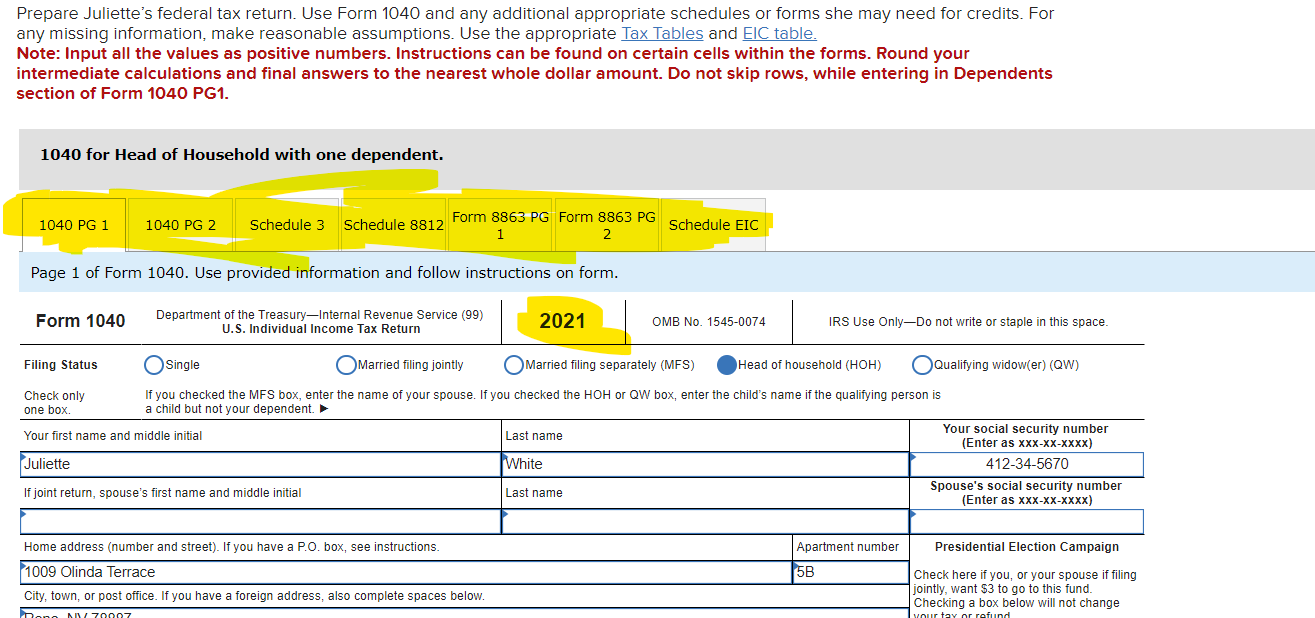Choose Married filing separately (MFS) option

tap(513, 365)
